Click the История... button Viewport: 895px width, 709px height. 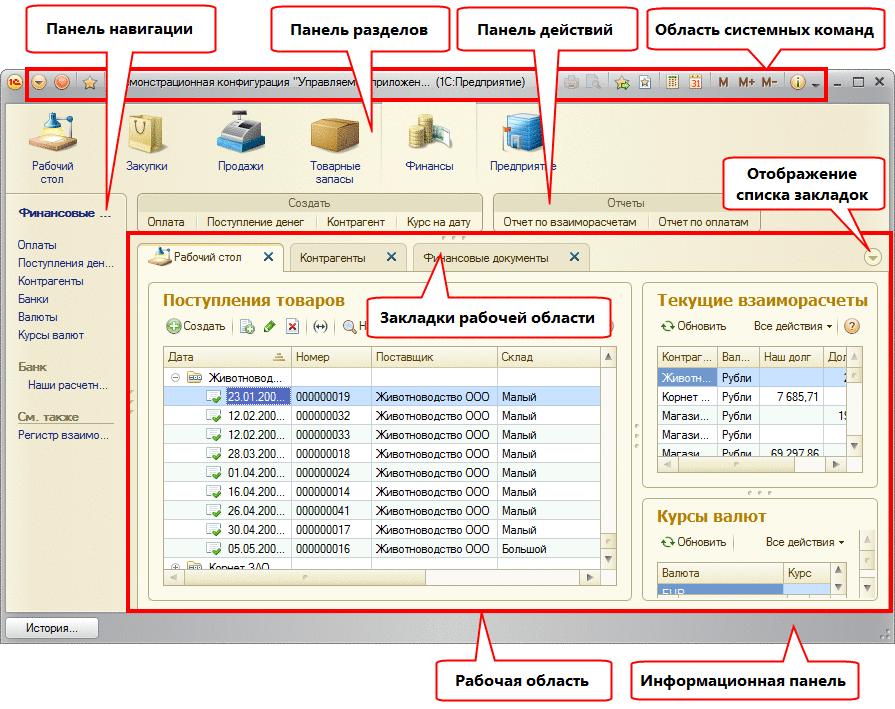coord(52,628)
